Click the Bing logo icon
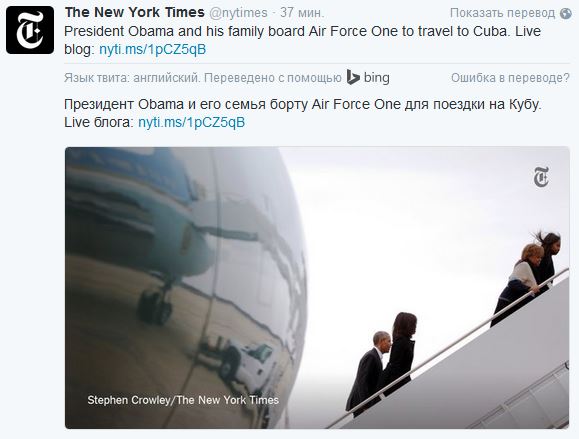 (353, 77)
